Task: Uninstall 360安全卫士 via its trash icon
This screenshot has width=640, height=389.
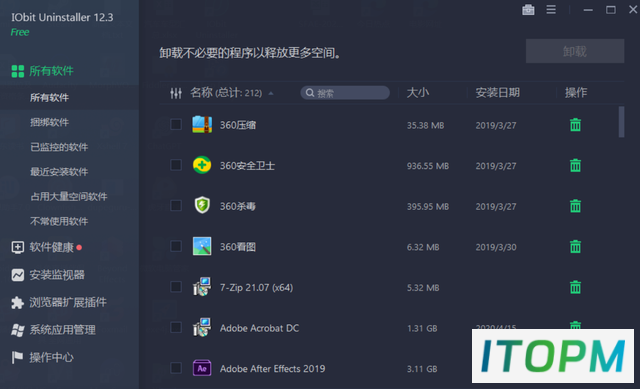Action: click(575, 165)
